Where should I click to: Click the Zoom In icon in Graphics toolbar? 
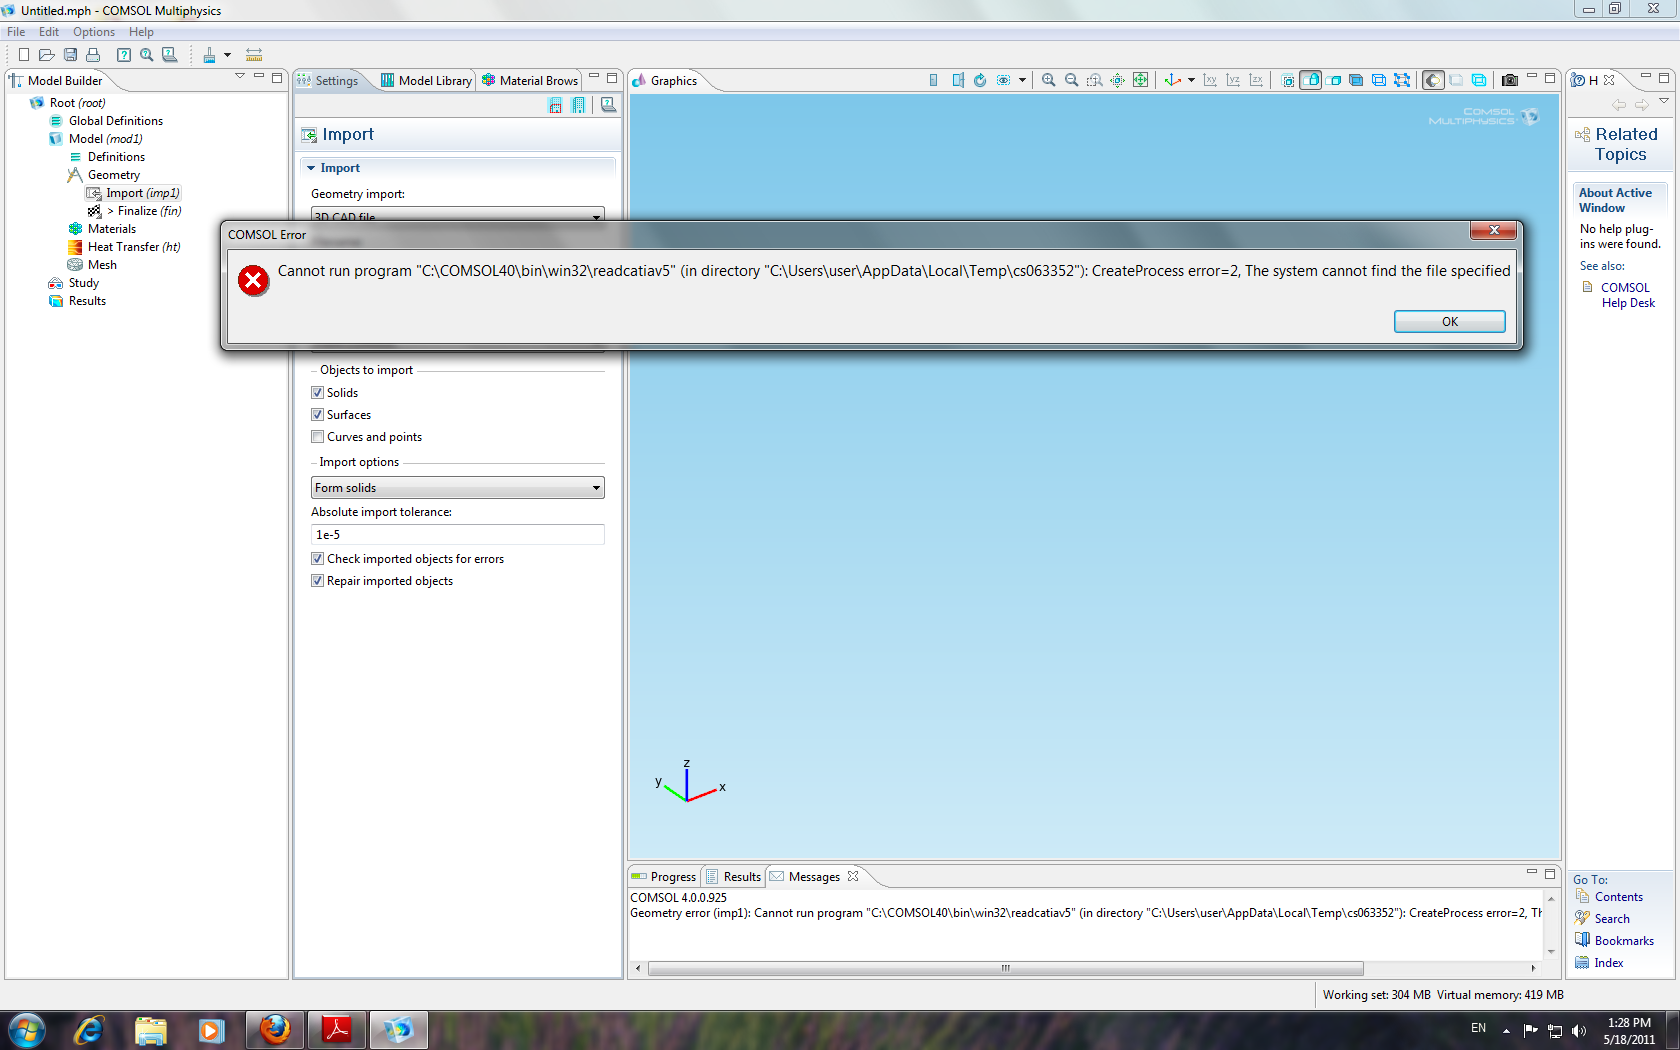[x=1048, y=80]
